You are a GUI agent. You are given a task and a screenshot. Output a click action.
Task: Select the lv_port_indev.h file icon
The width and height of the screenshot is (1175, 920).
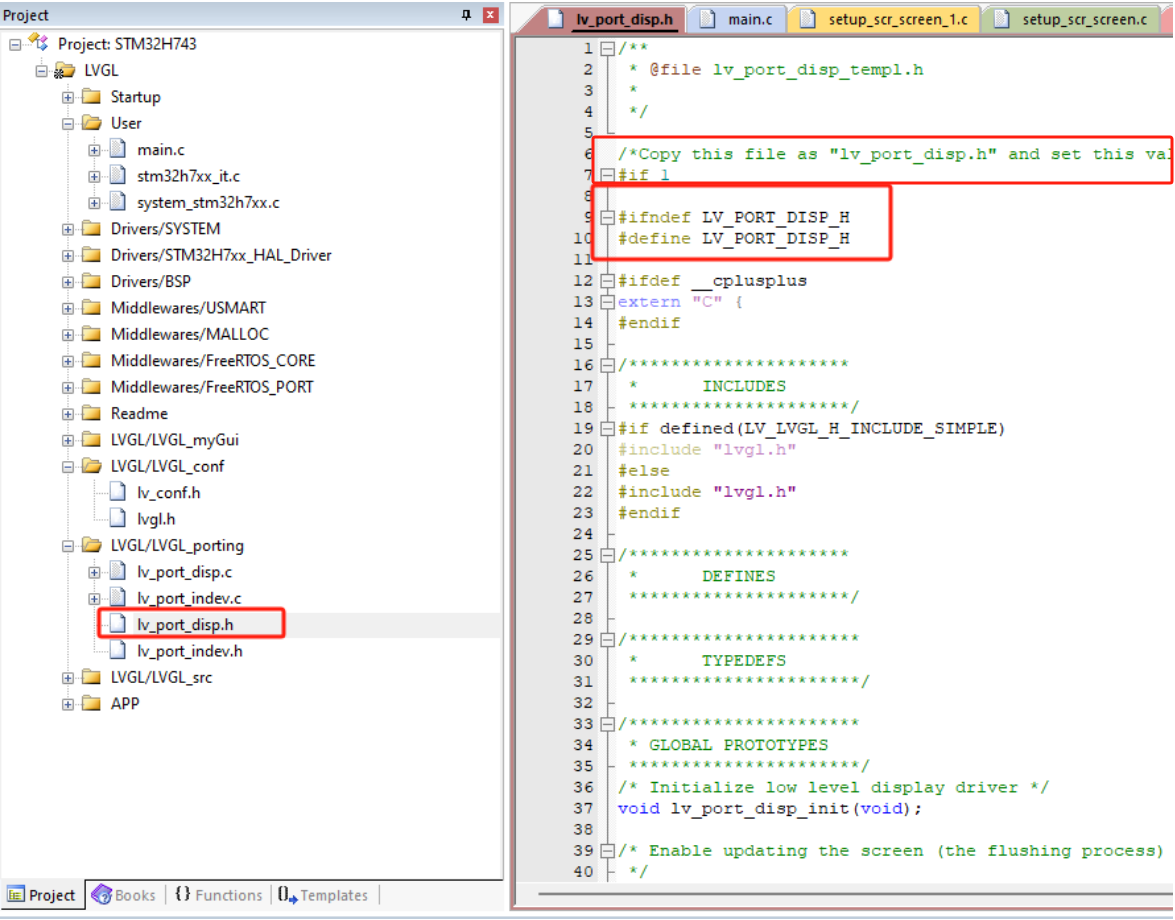118,650
